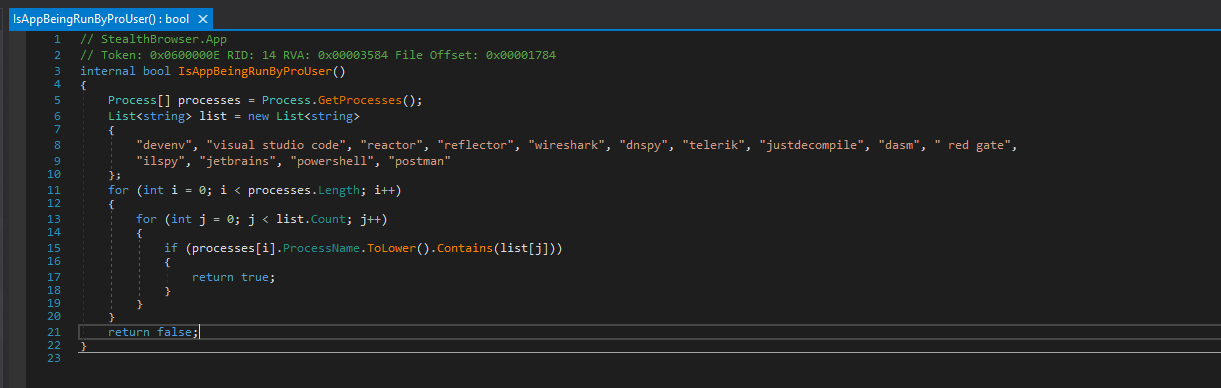1221x388 pixels.
Task: Click line number 15 in the gutter
Action: (54, 247)
